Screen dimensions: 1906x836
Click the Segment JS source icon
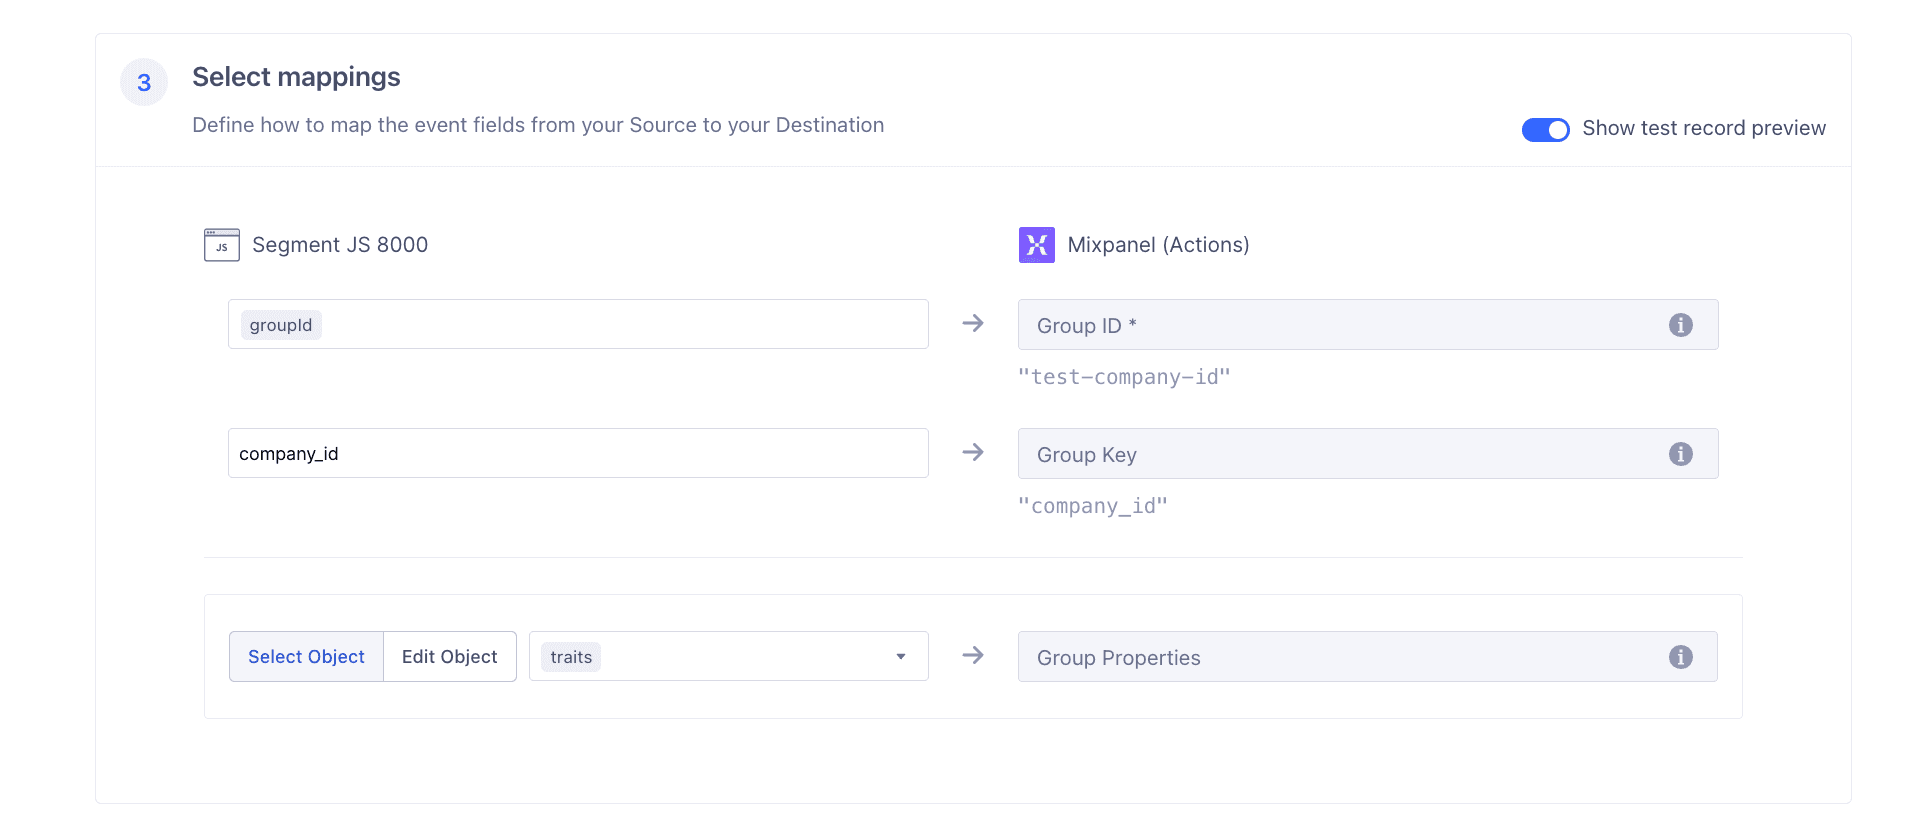click(221, 245)
